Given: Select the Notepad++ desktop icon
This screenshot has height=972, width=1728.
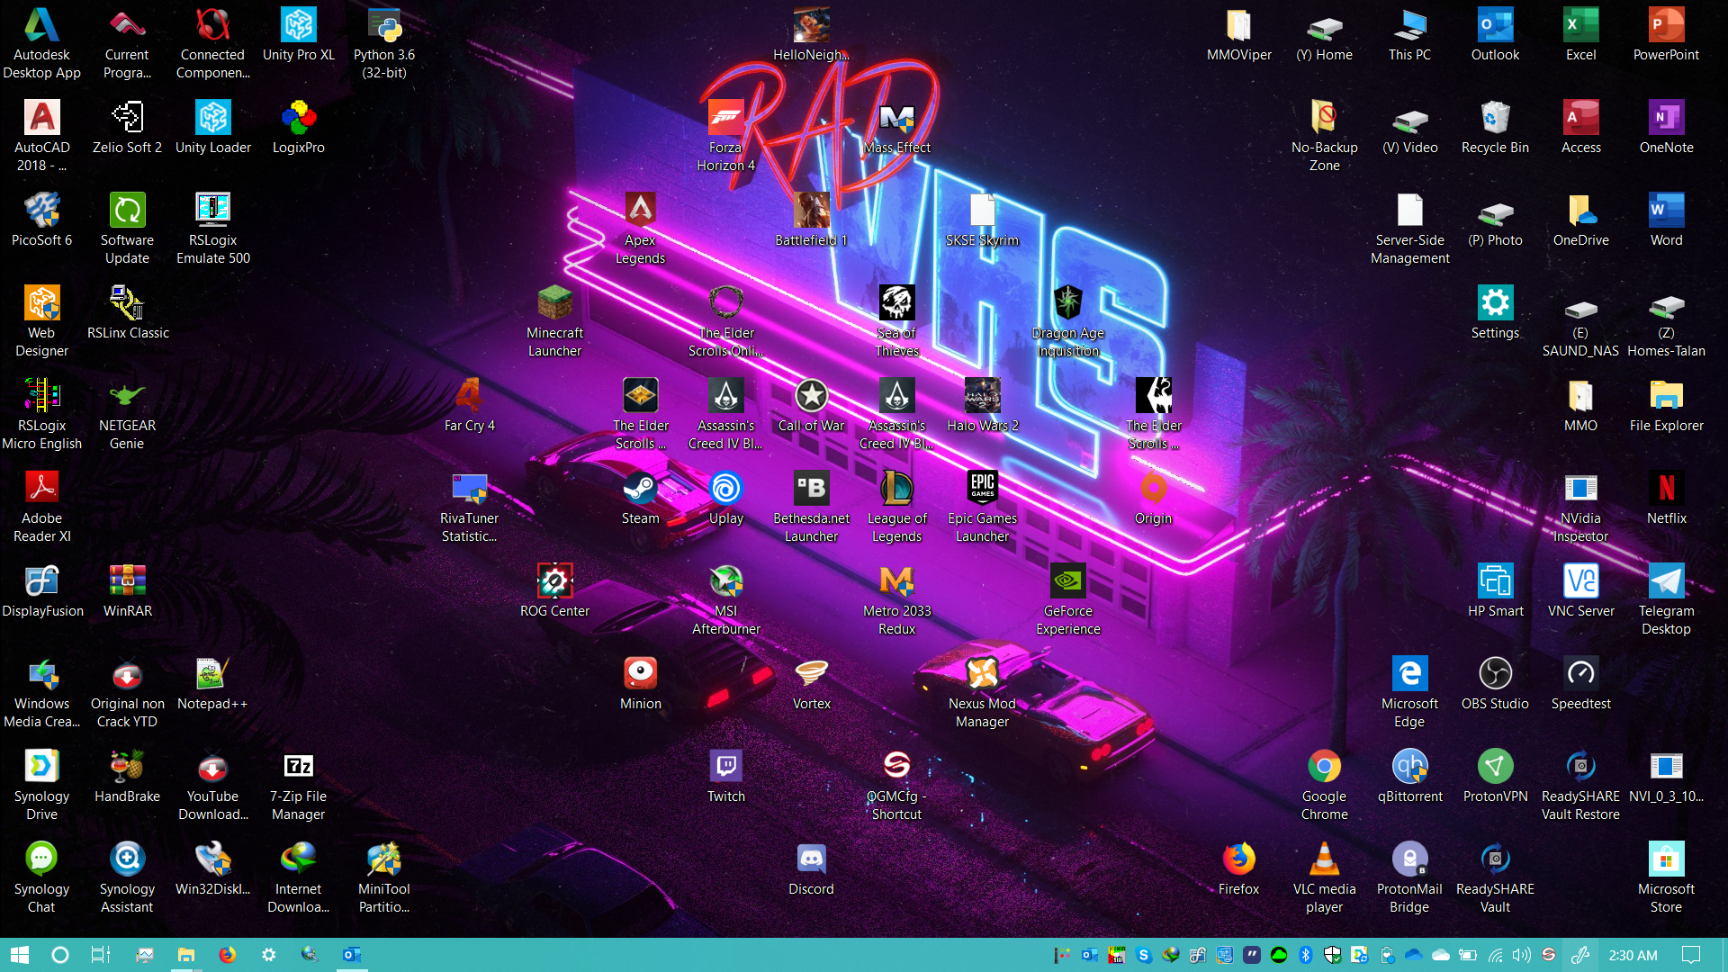Looking at the screenshot, I should coord(213,684).
